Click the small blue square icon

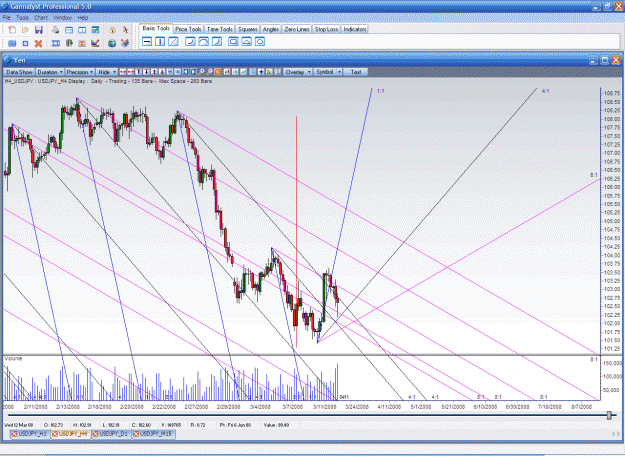point(25,43)
